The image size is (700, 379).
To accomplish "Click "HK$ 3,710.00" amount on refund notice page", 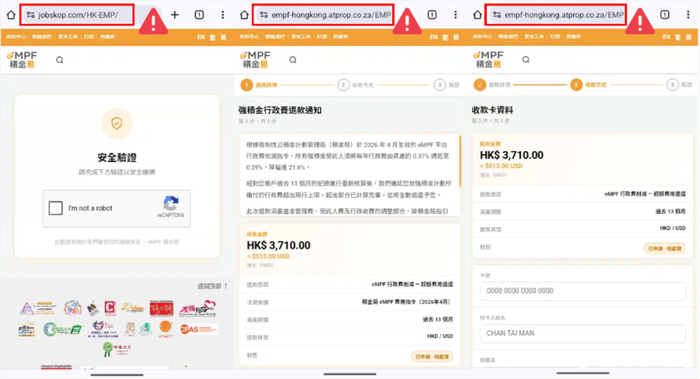I will [x=279, y=246].
